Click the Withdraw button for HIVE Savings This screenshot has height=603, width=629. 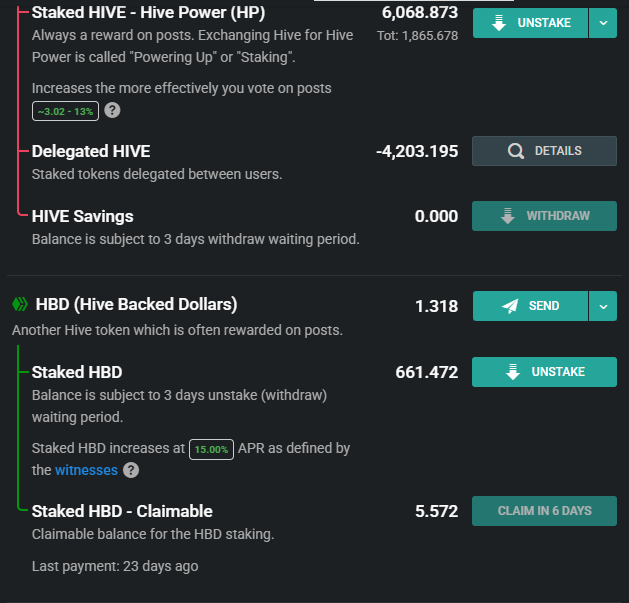(544, 216)
